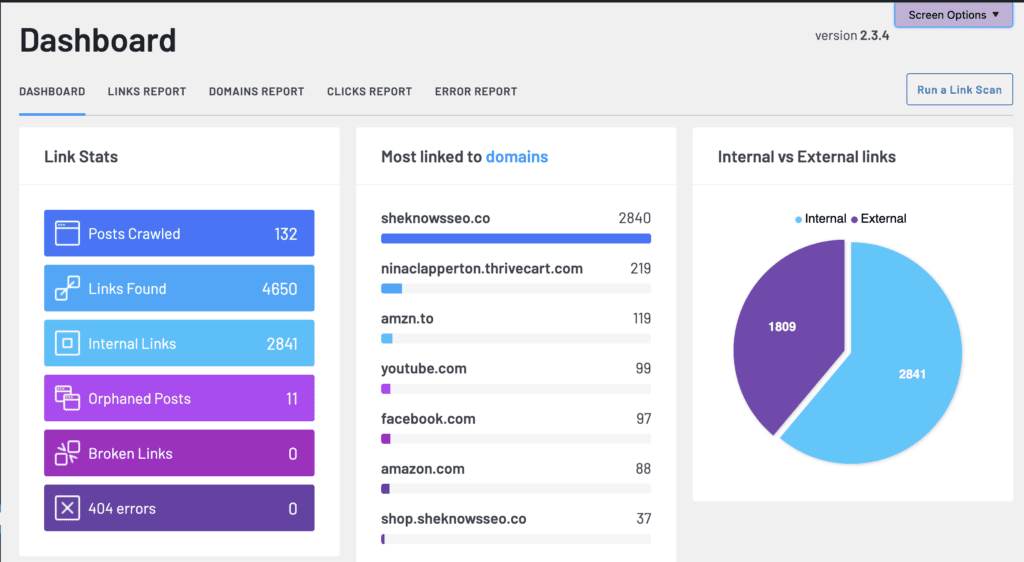Click the Links Found chain icon
Viewport: 1024px width, 562px height.
click(67, 288)
